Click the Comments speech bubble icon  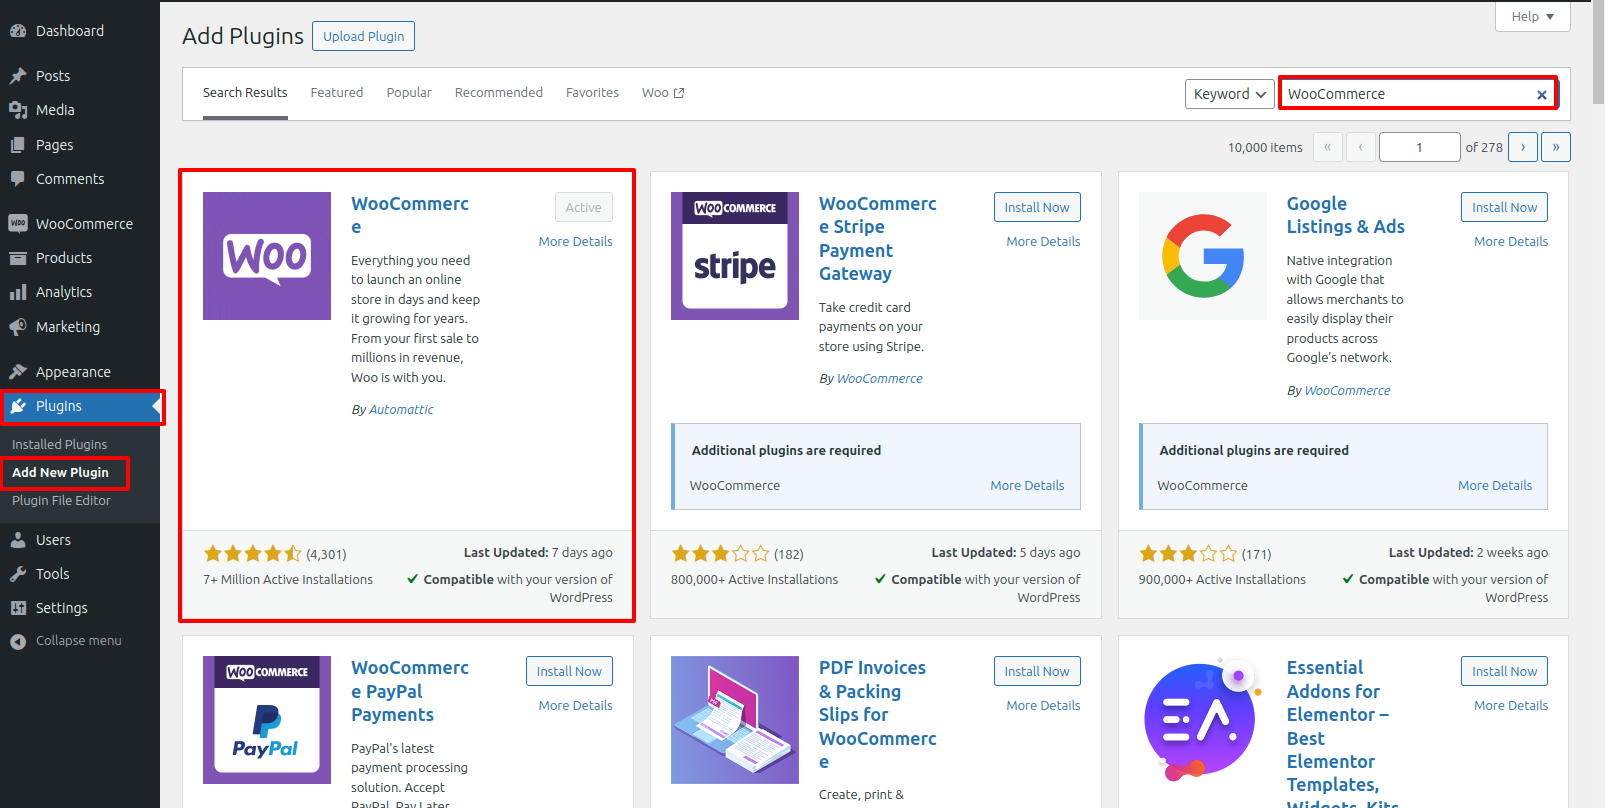18,179
